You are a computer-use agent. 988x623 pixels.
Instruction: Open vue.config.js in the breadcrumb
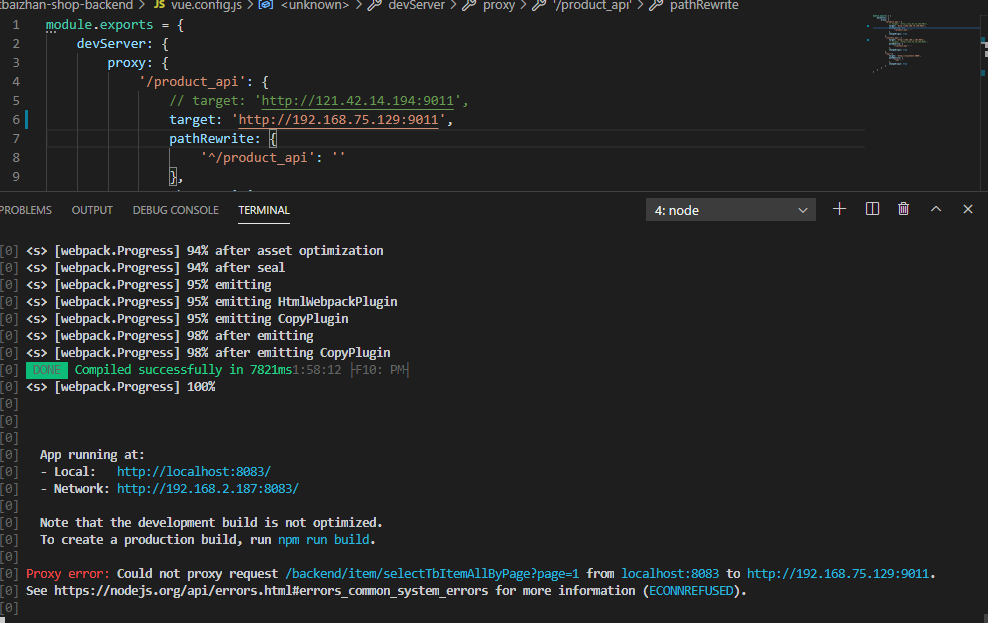point(206,6)
